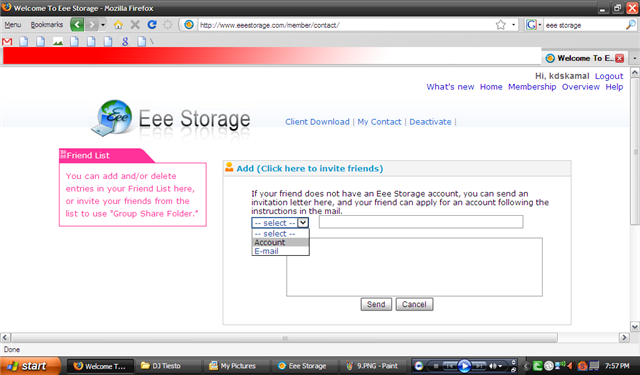
Task: Click the media player Next track button
Action: pyautogui.click(x=479, y=366)
